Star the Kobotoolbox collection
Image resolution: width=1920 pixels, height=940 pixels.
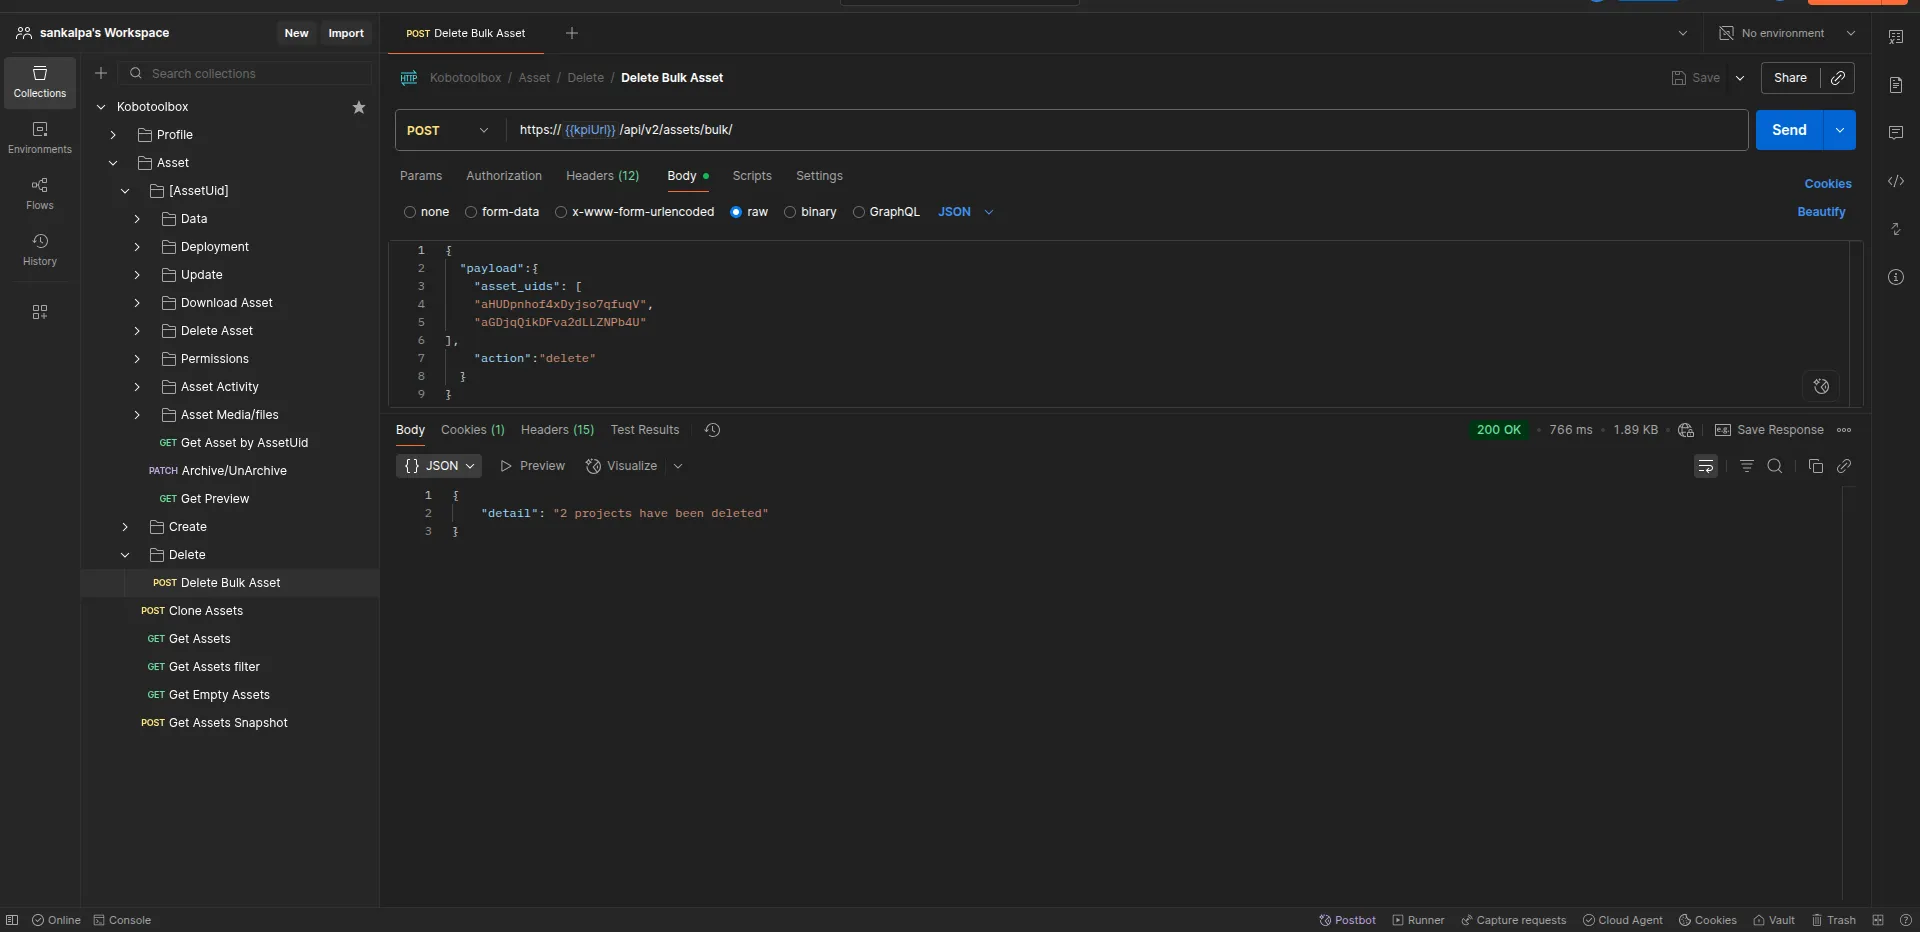point(359,107)
